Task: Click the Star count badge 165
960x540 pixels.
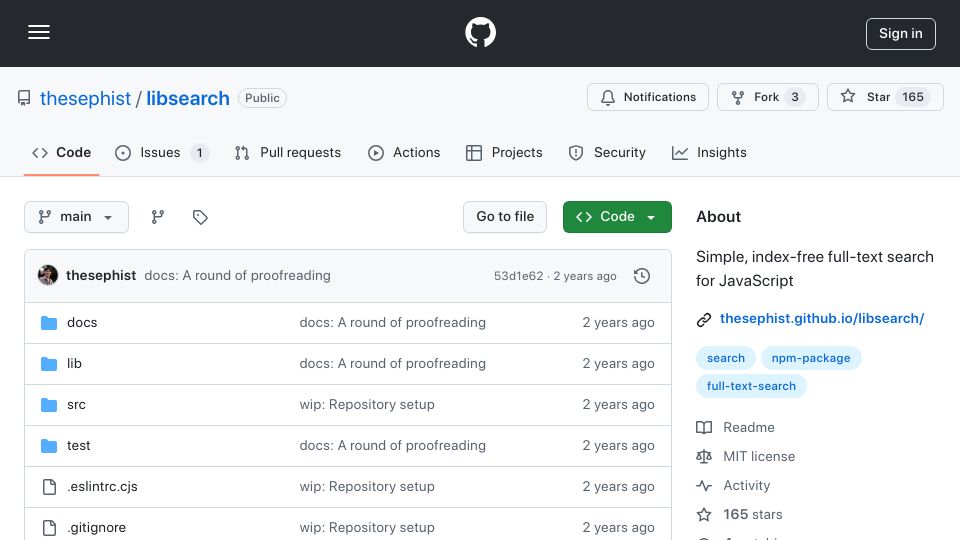Action: coord(913,97)
